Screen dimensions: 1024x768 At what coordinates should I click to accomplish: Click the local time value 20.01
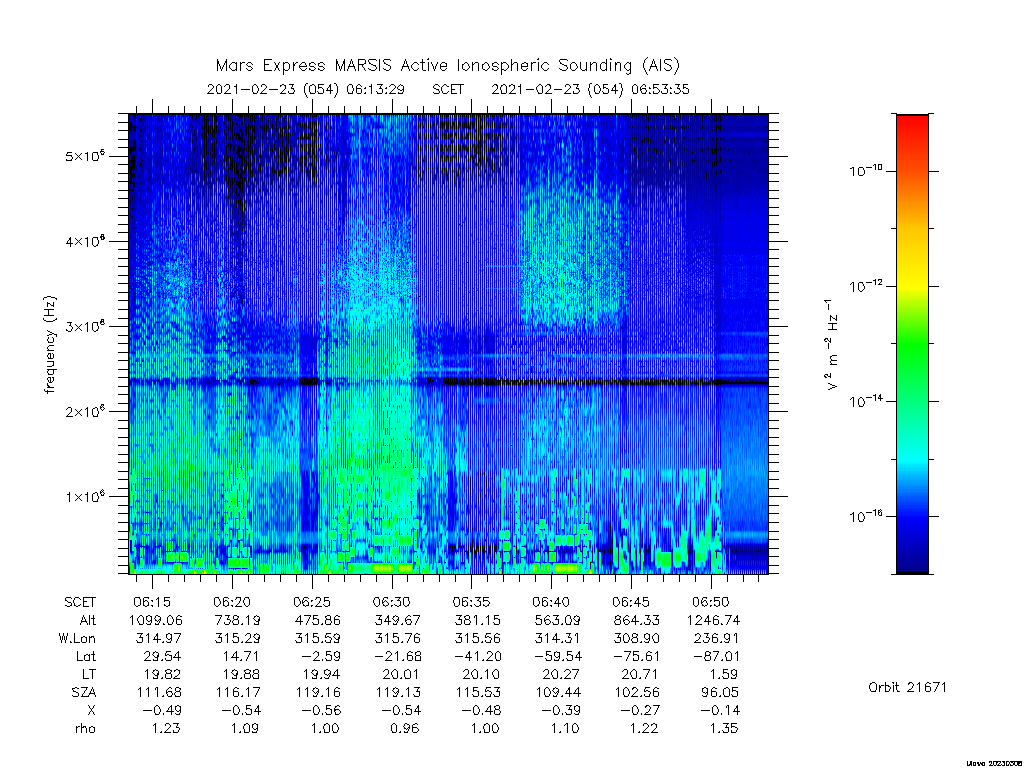coord(402,674)
